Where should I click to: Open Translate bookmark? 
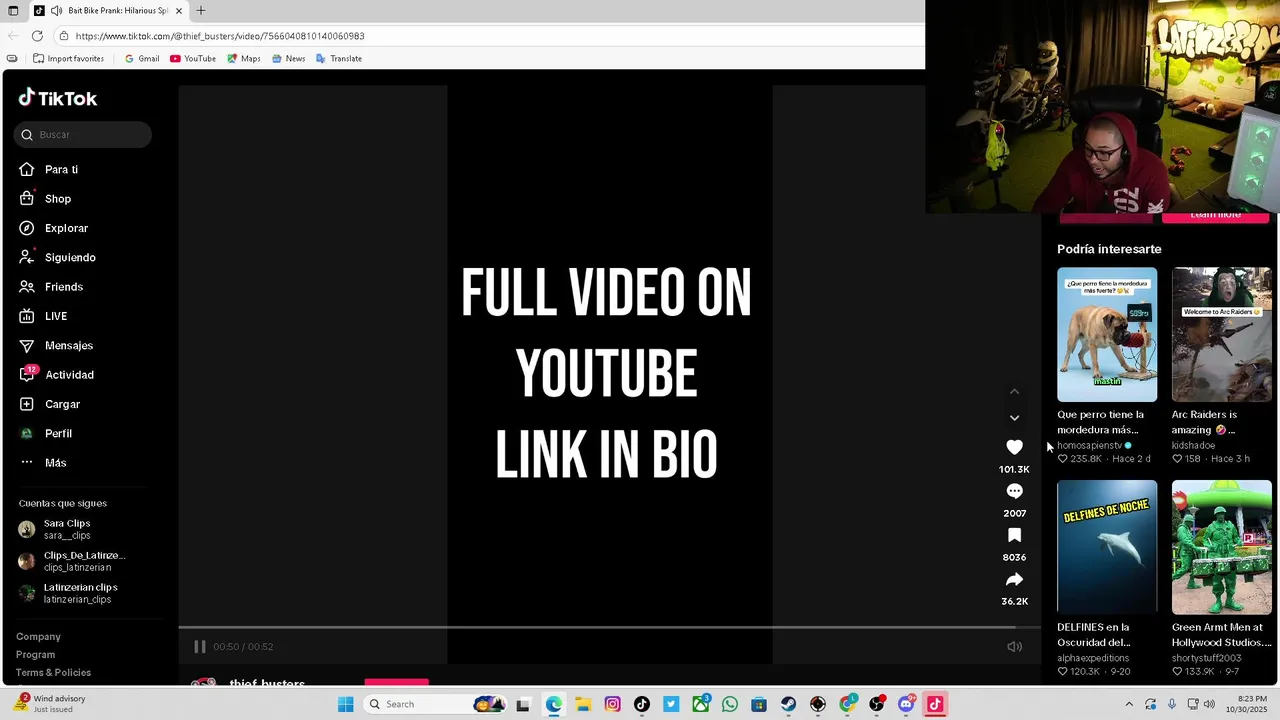pos(339,59)
